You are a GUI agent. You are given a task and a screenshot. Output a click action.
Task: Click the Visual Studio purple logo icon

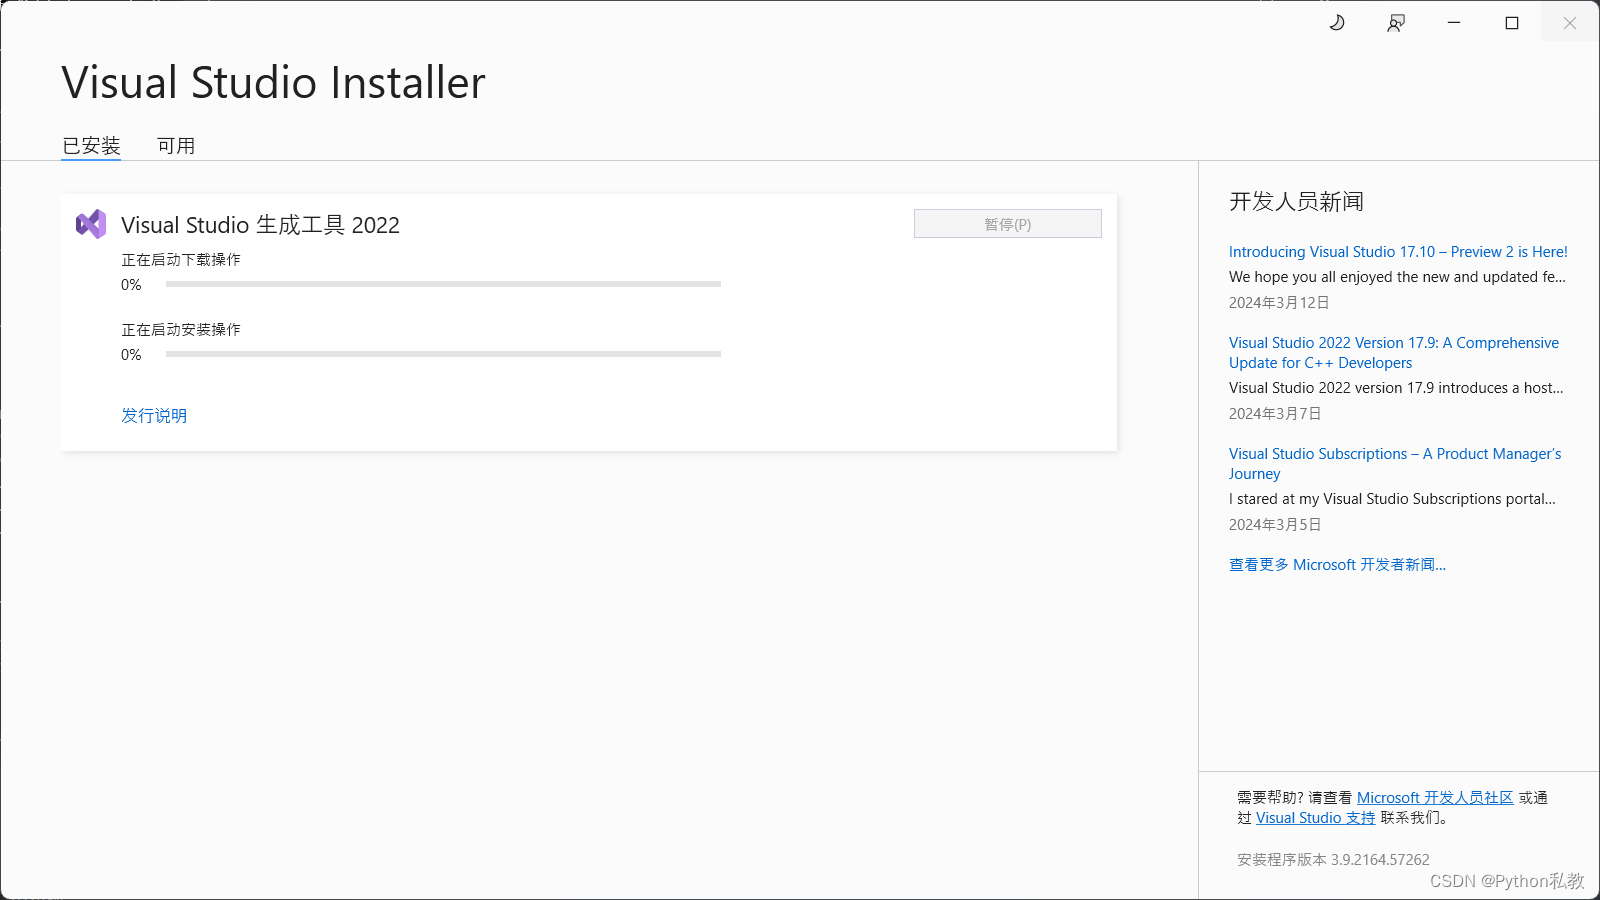[91, 224]
